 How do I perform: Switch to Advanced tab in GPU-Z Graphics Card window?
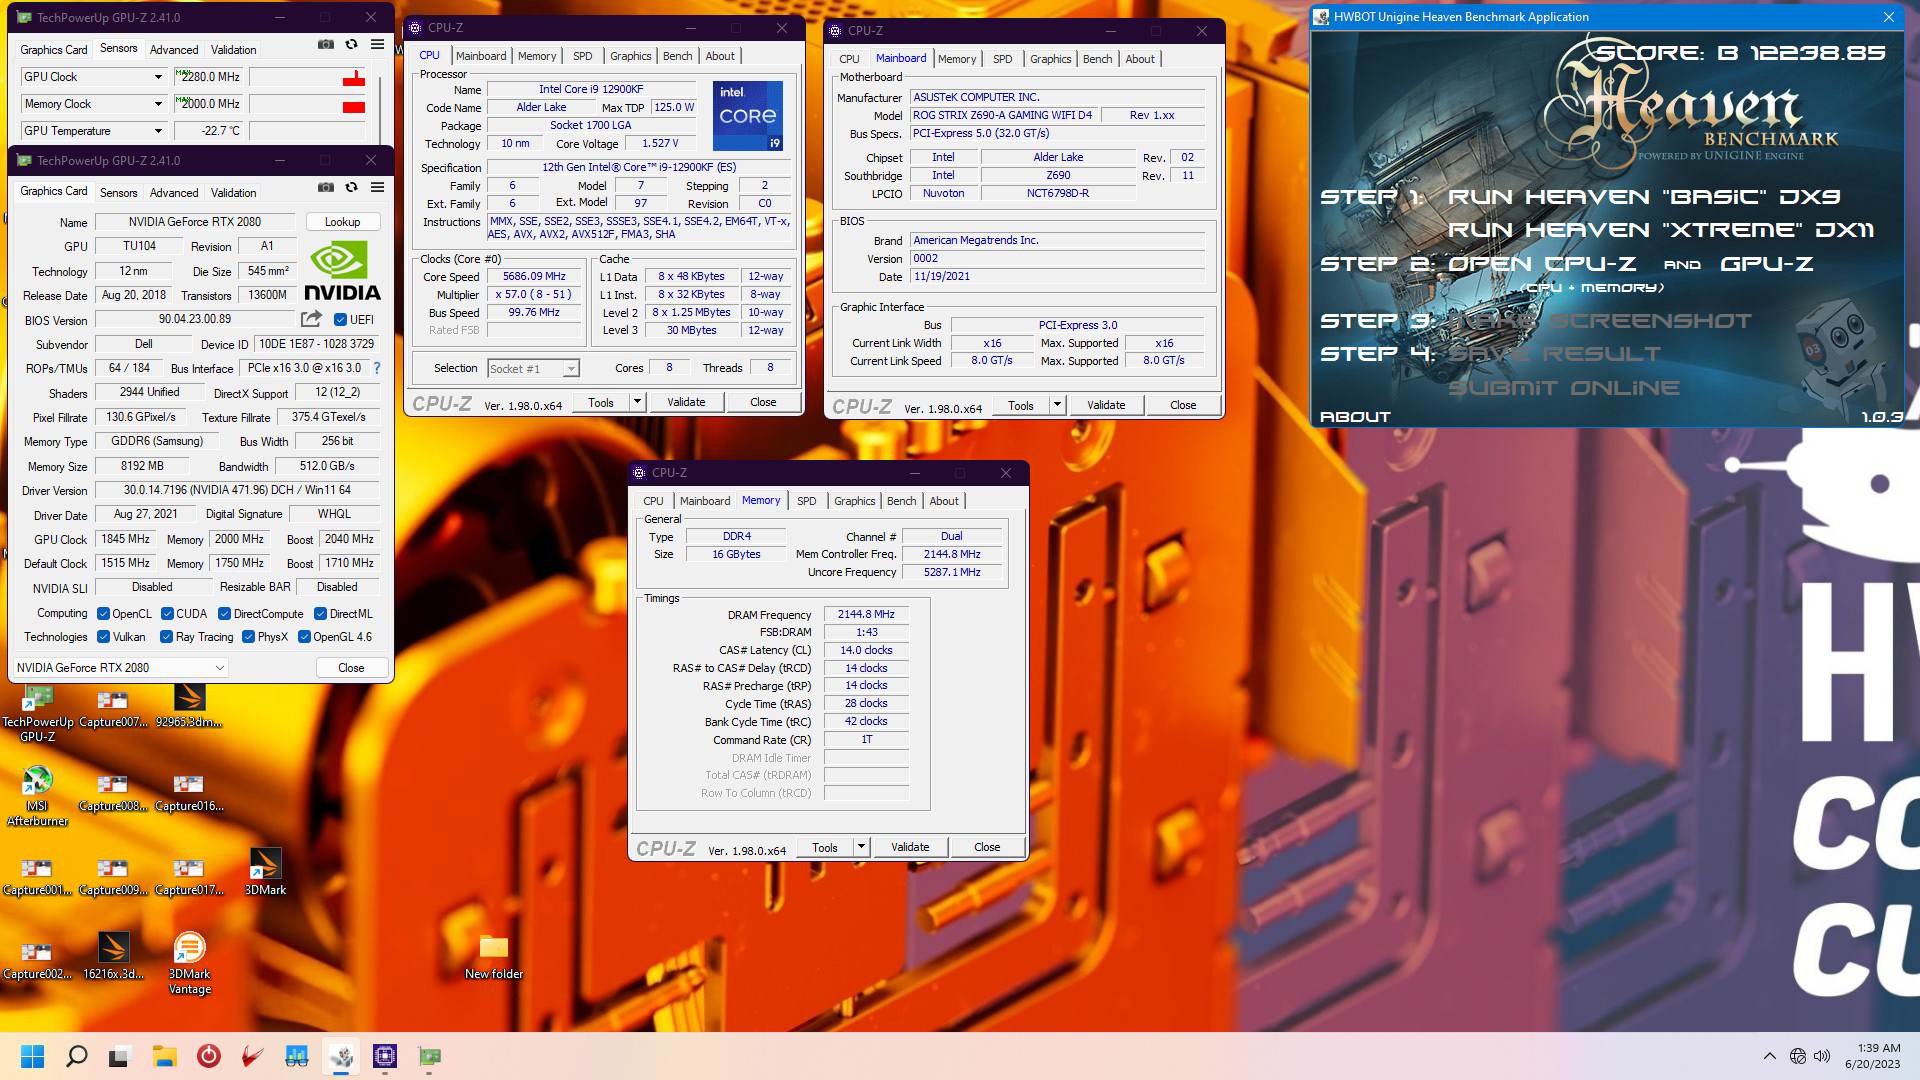[x=174, y=193]
